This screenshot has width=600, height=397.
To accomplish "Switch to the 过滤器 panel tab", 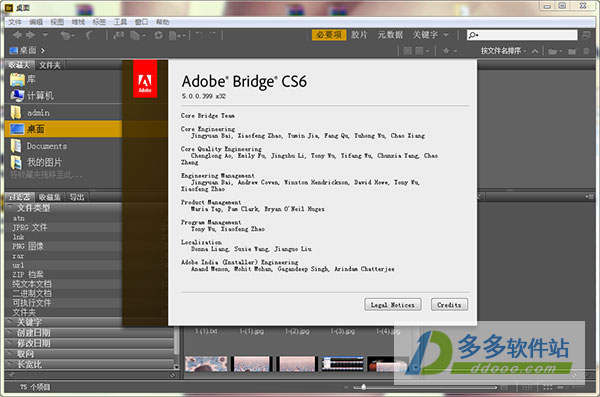I will tap(20, 197).
